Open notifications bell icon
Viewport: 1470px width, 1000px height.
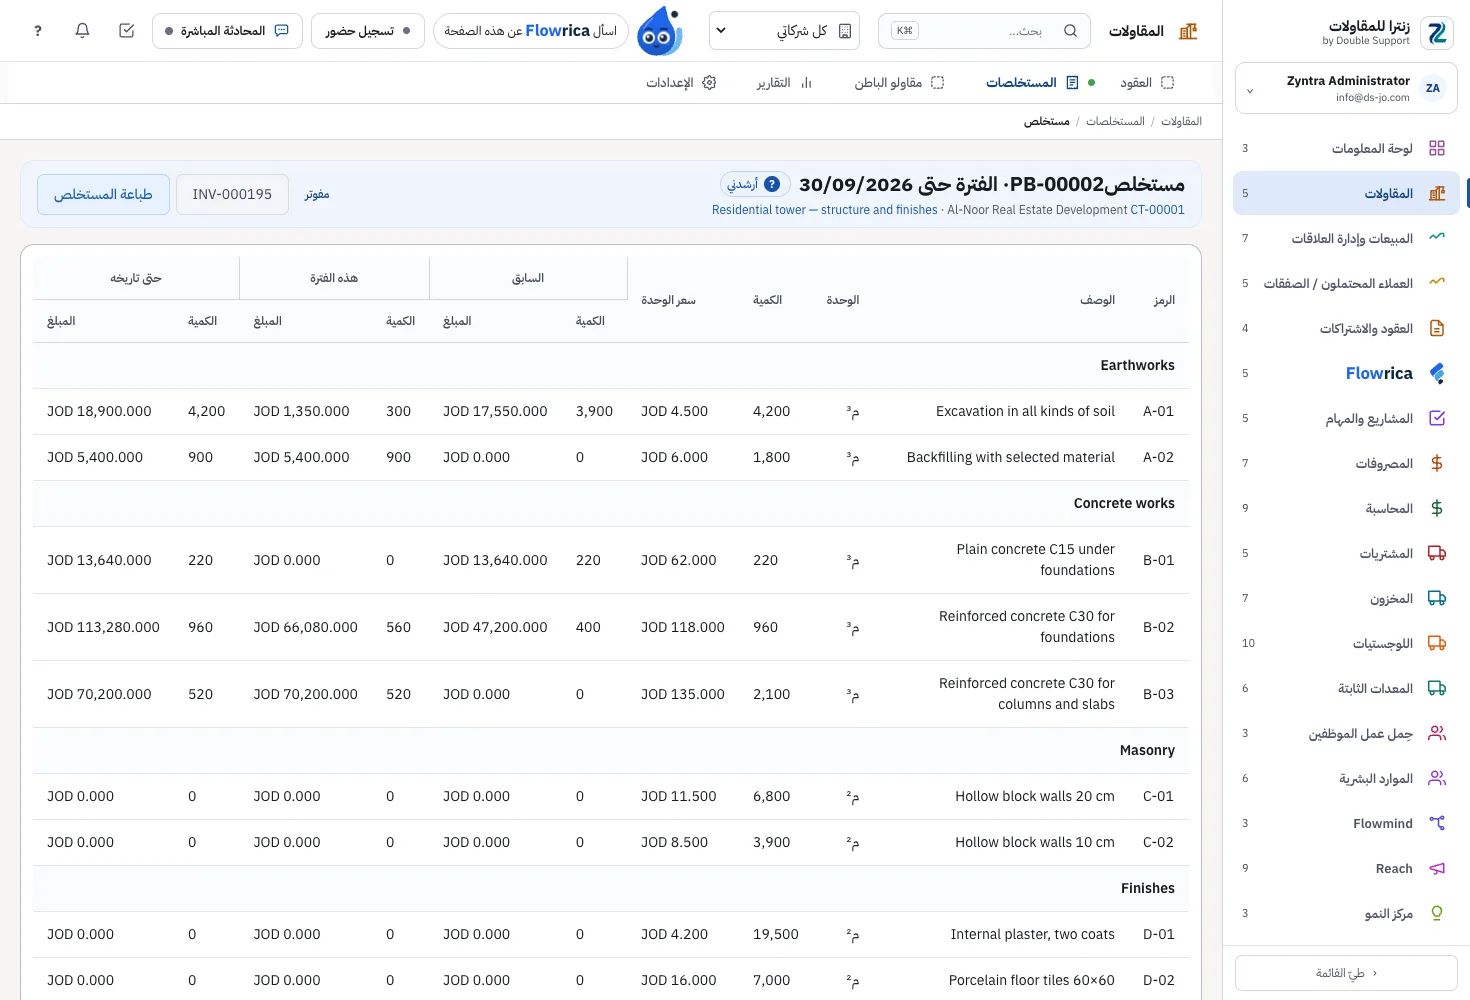point(82,31)
